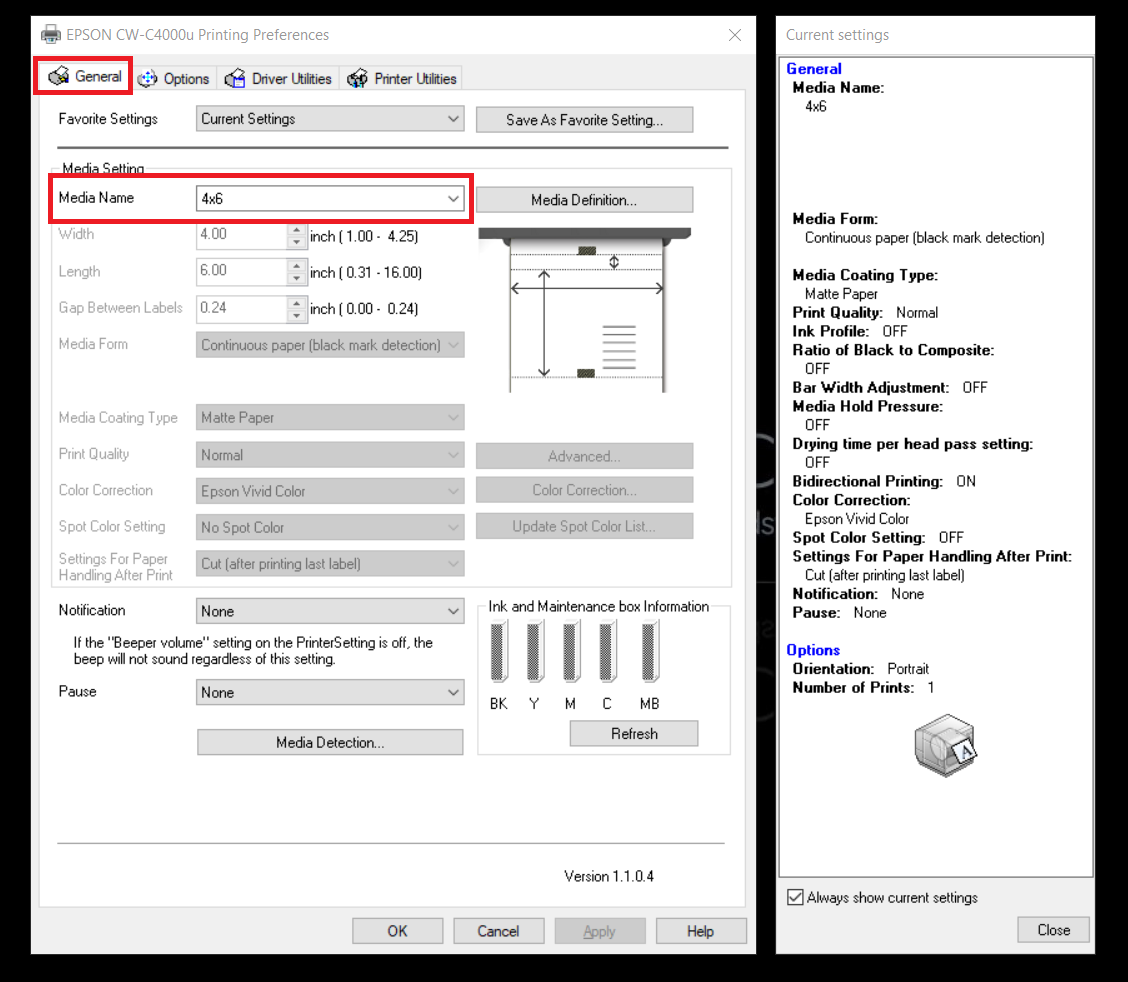Click the media layout preview diagram
Viewport: 1128px width, 982px height.
click(x=586, y=310)
